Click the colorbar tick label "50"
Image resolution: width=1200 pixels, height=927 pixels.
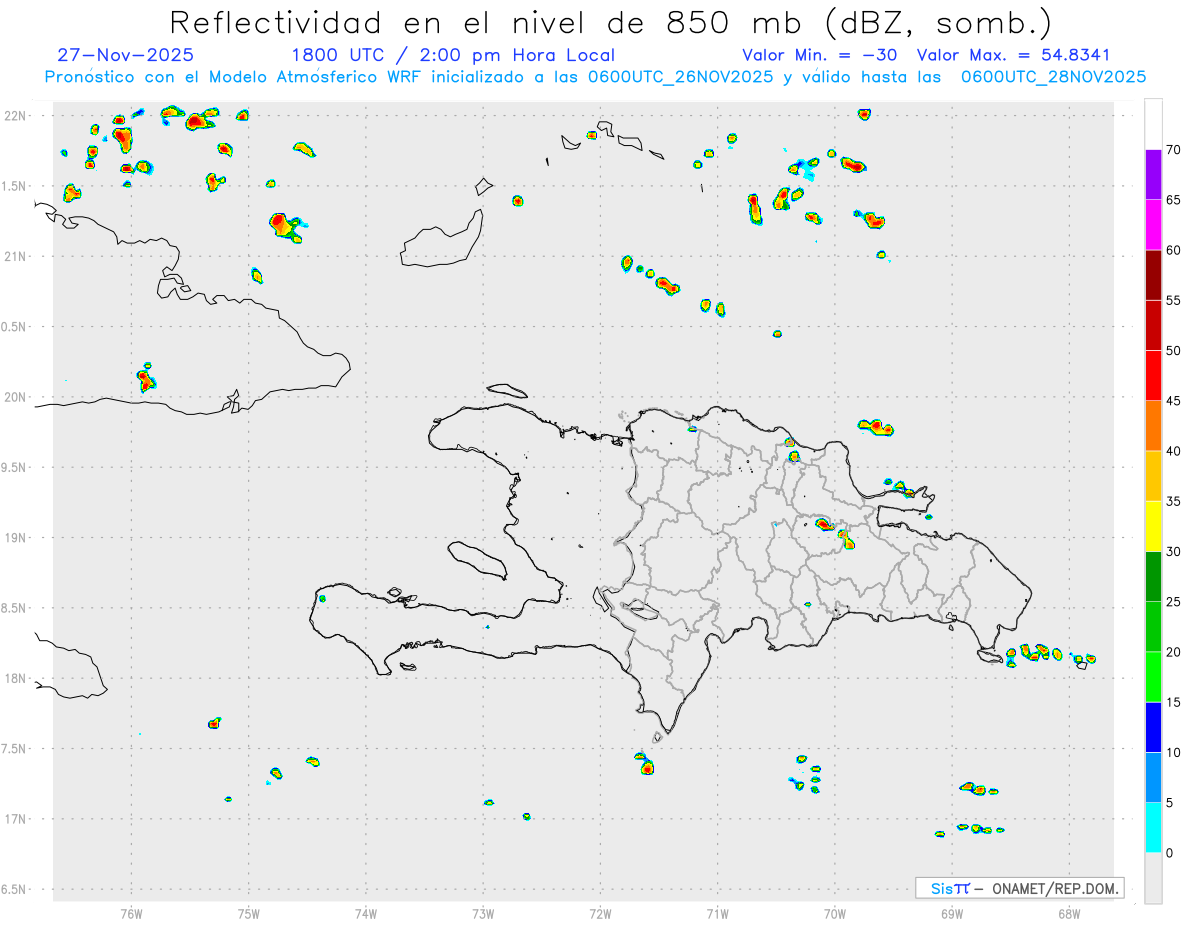pos(1173,351)
